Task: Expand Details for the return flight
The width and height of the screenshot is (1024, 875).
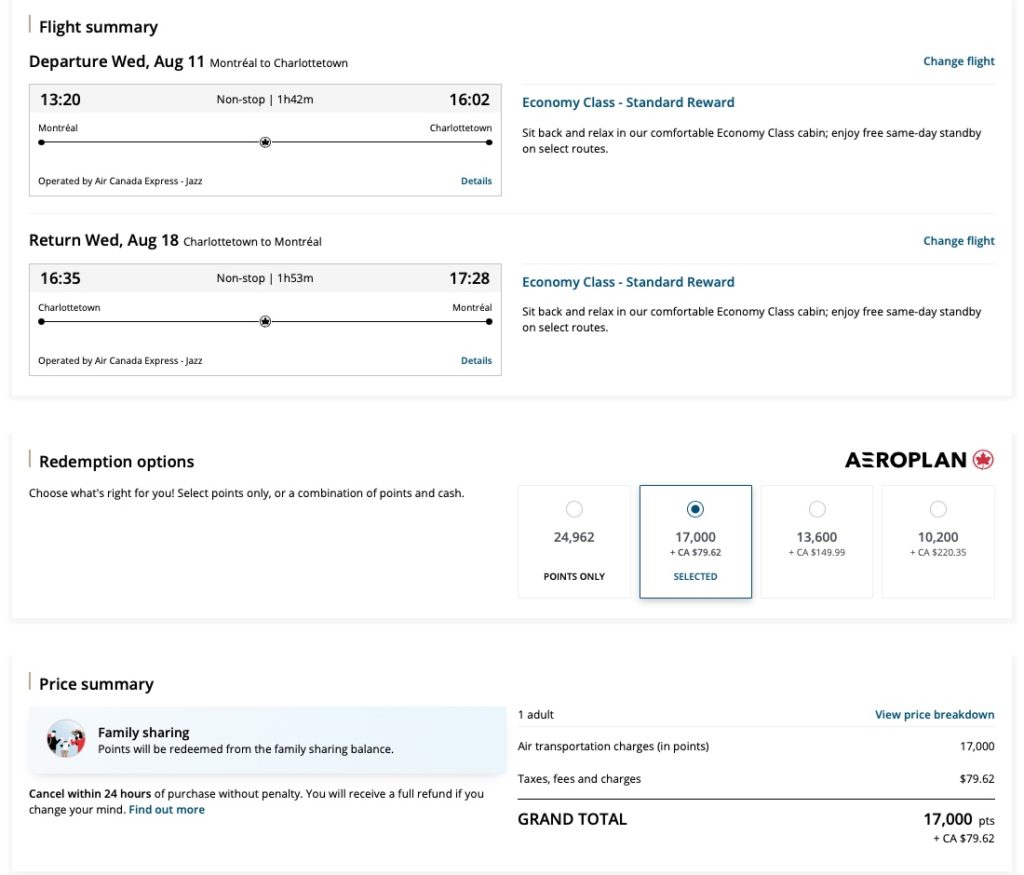Action: (476, 360)
